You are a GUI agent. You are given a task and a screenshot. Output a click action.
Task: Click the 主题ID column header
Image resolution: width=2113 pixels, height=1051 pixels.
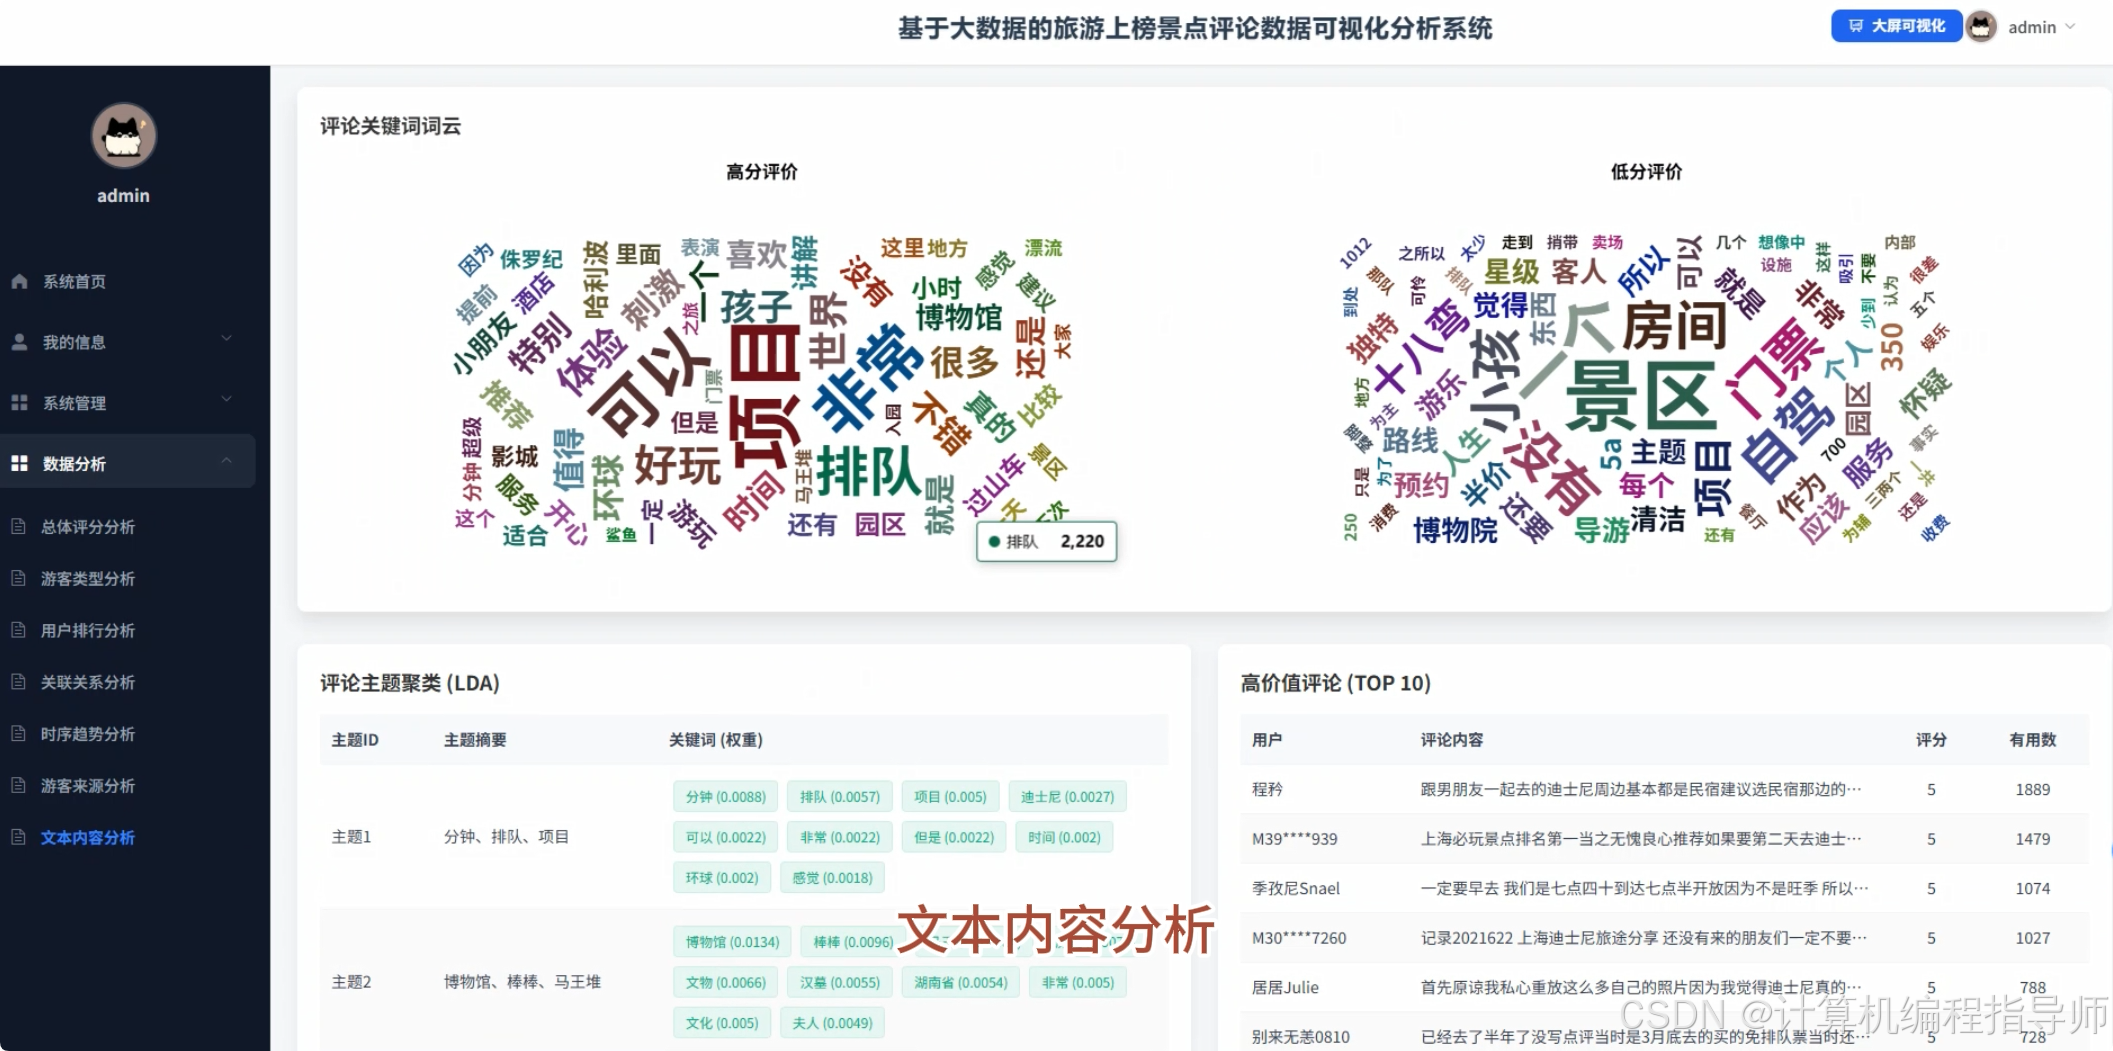[x=355, y=740]
